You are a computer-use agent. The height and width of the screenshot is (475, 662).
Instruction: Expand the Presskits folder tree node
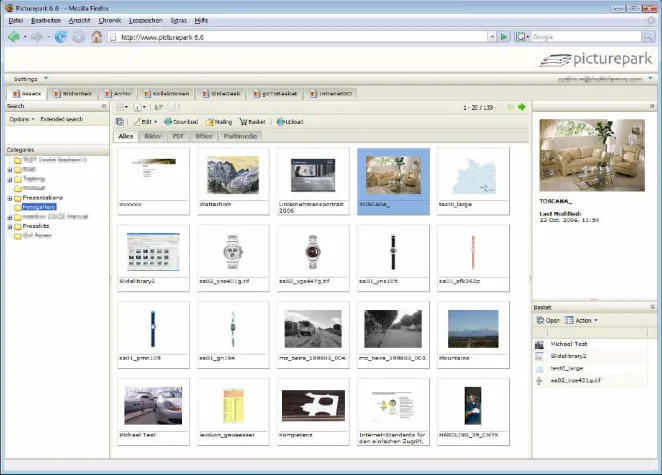point(9,226)
